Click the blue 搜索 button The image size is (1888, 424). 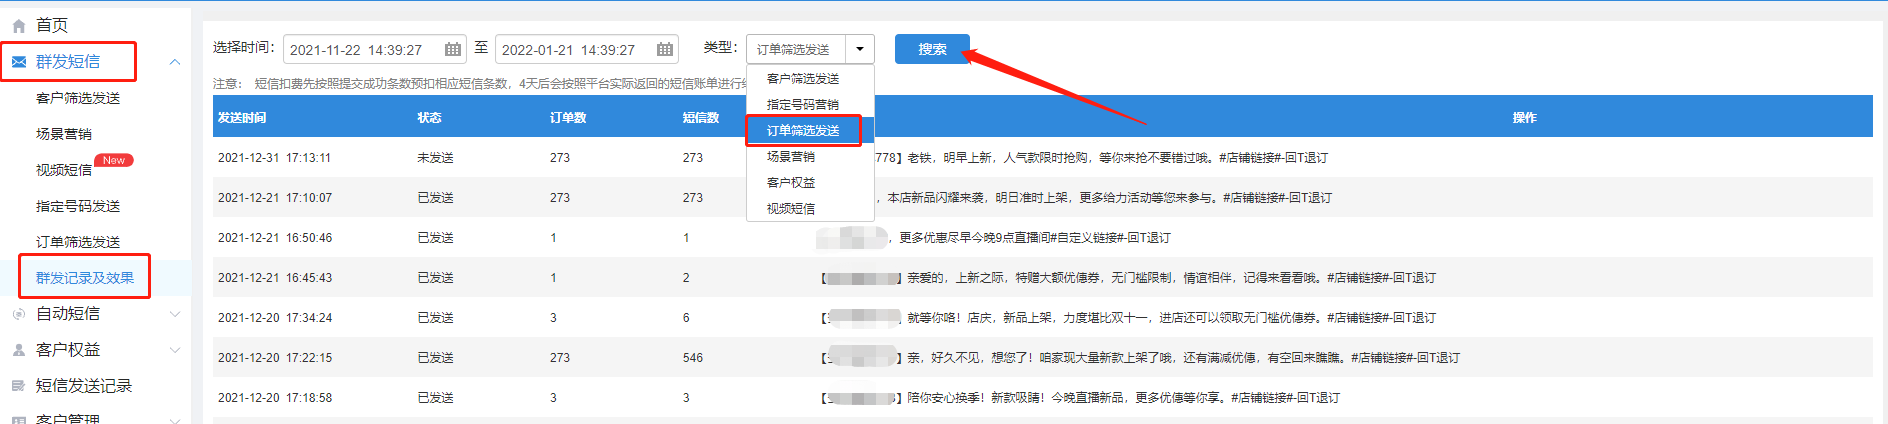tap(932, 49)
